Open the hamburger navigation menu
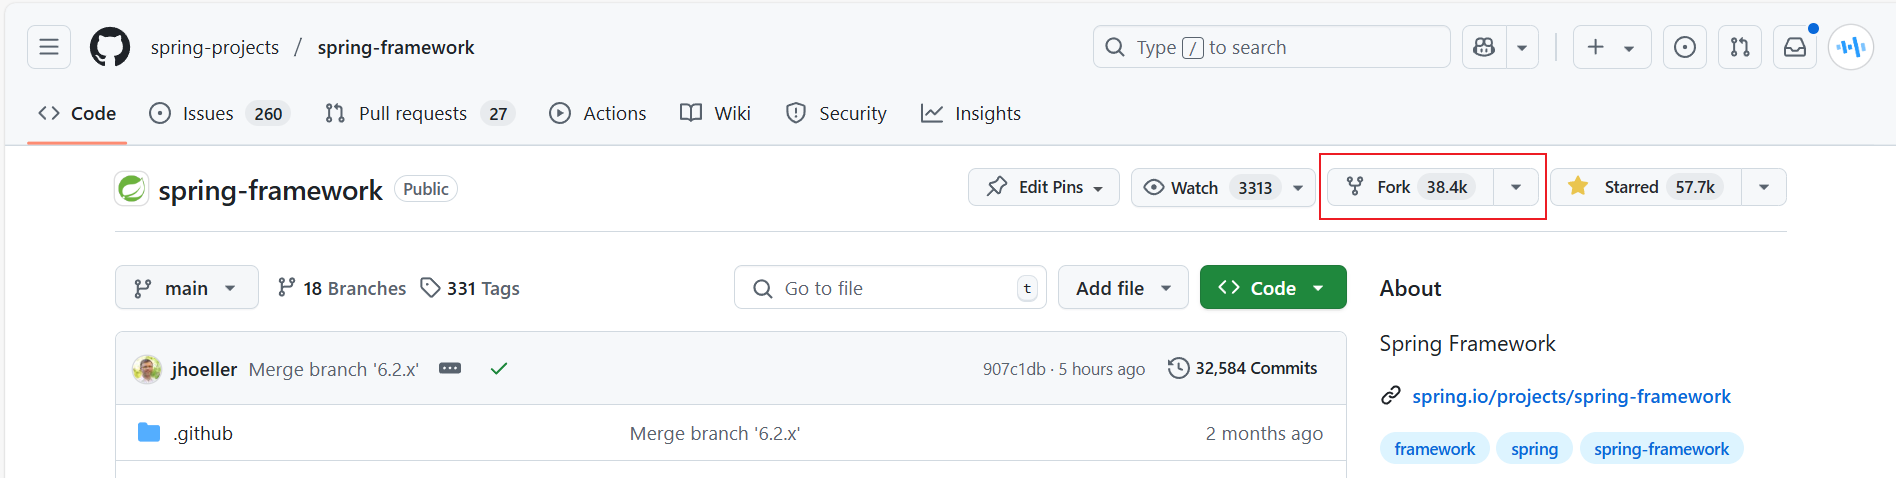This screenshot has width=1896, height=478. pyautogui.click(x=49, y=47)
